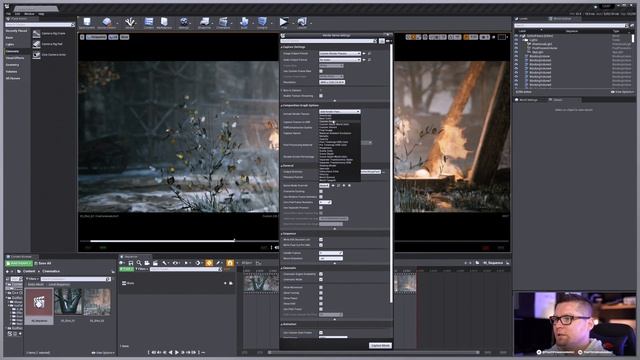Open the Content browser toolbar icon
The height and width of the screenshot is (360, 640).
pyautogui.click(x=149, y=22)
